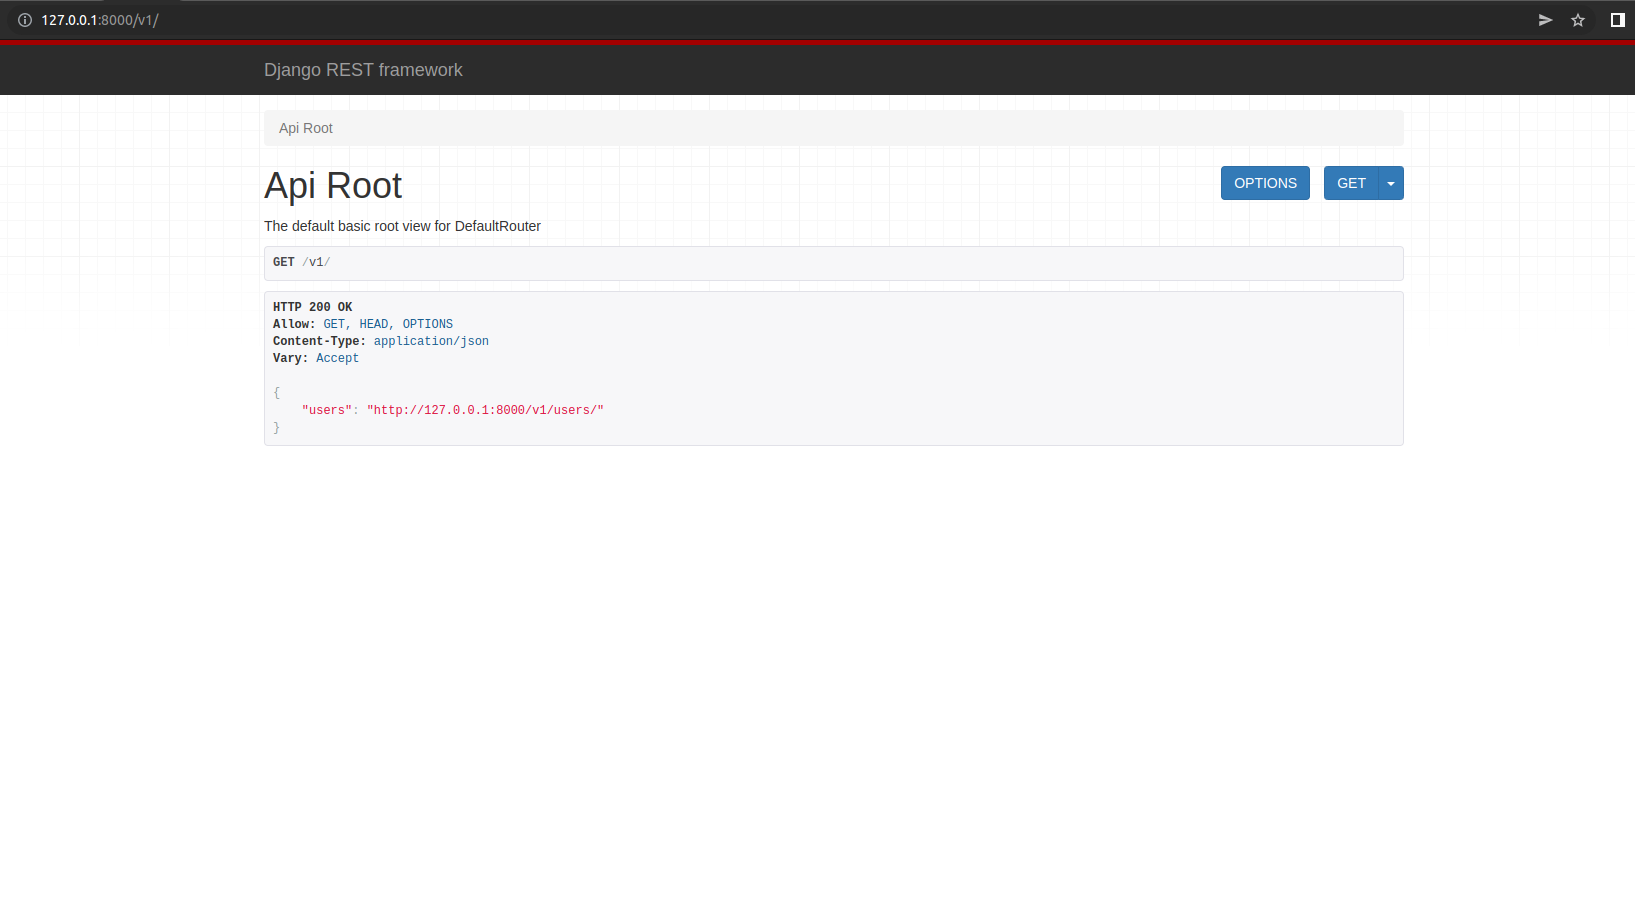This screenshot has width=1635, height=900.
Task: Select Api Root in the breadcrumb
Action: [305, 128]
